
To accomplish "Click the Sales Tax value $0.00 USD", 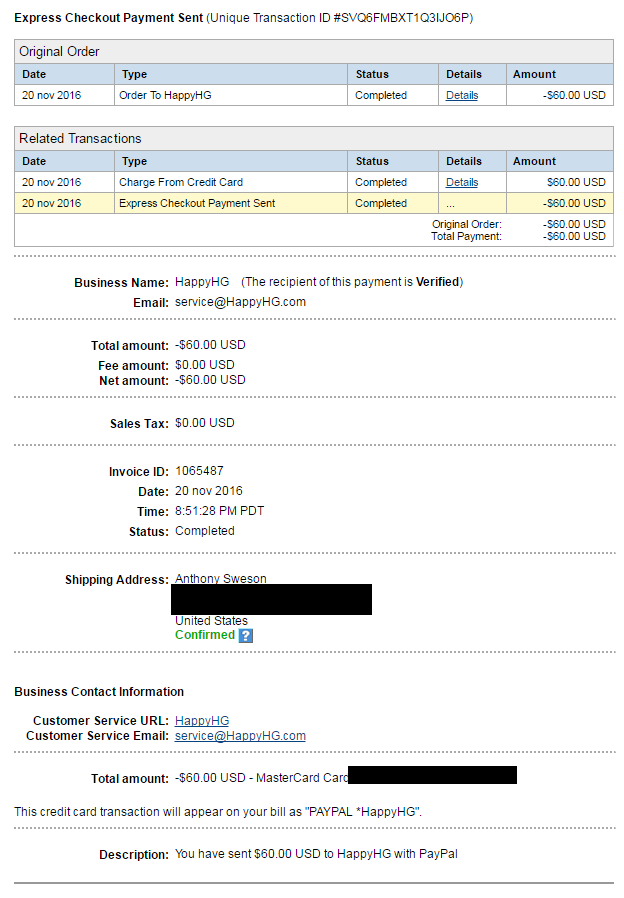I will [x=205, y=423].
